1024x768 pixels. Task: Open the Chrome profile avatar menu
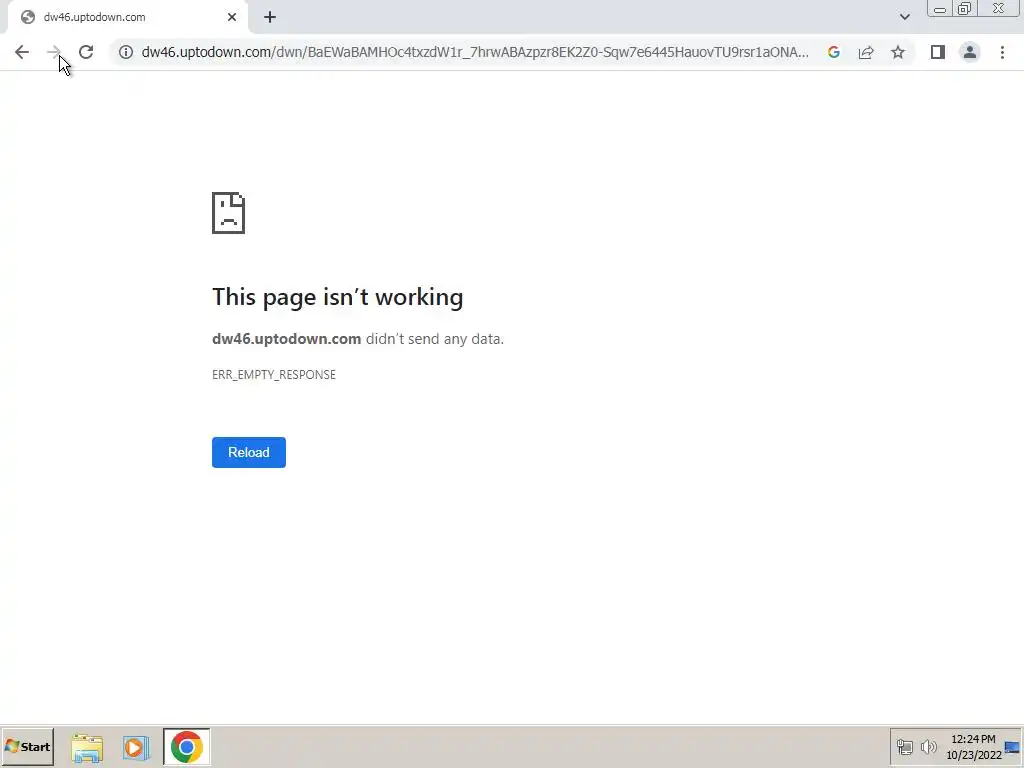[970, 52]
